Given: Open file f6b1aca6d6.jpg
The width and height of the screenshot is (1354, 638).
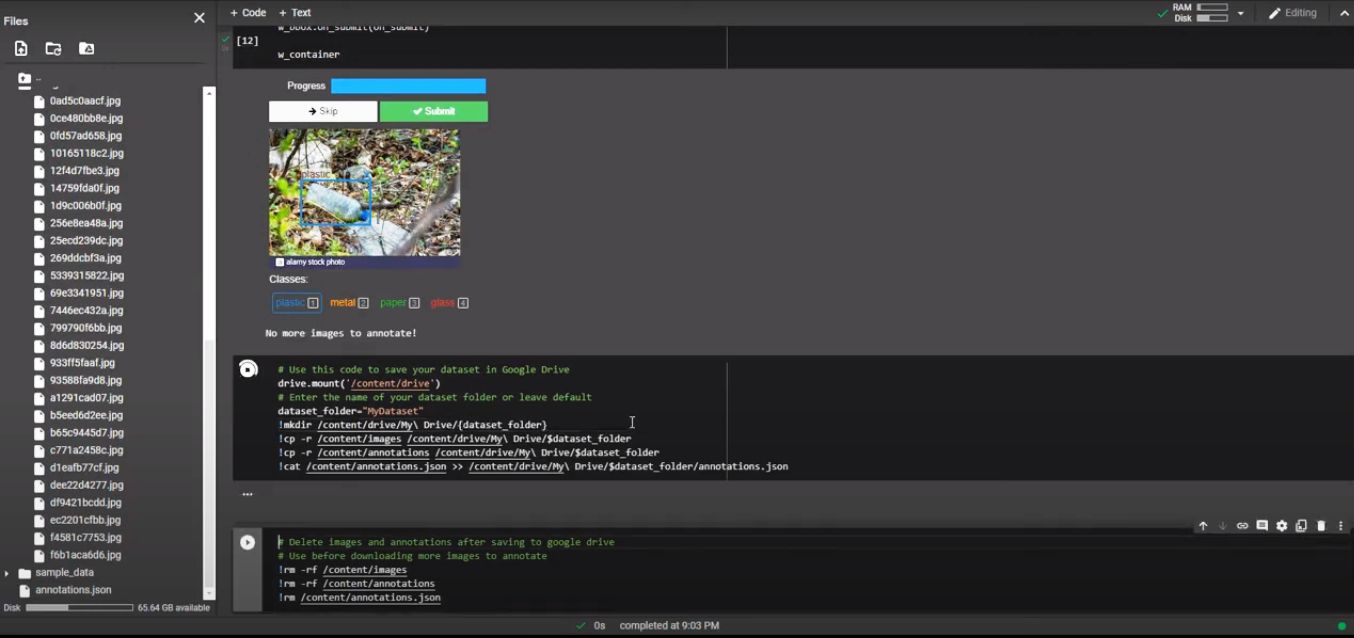Looking at the screenshot, I should point(85,555).
